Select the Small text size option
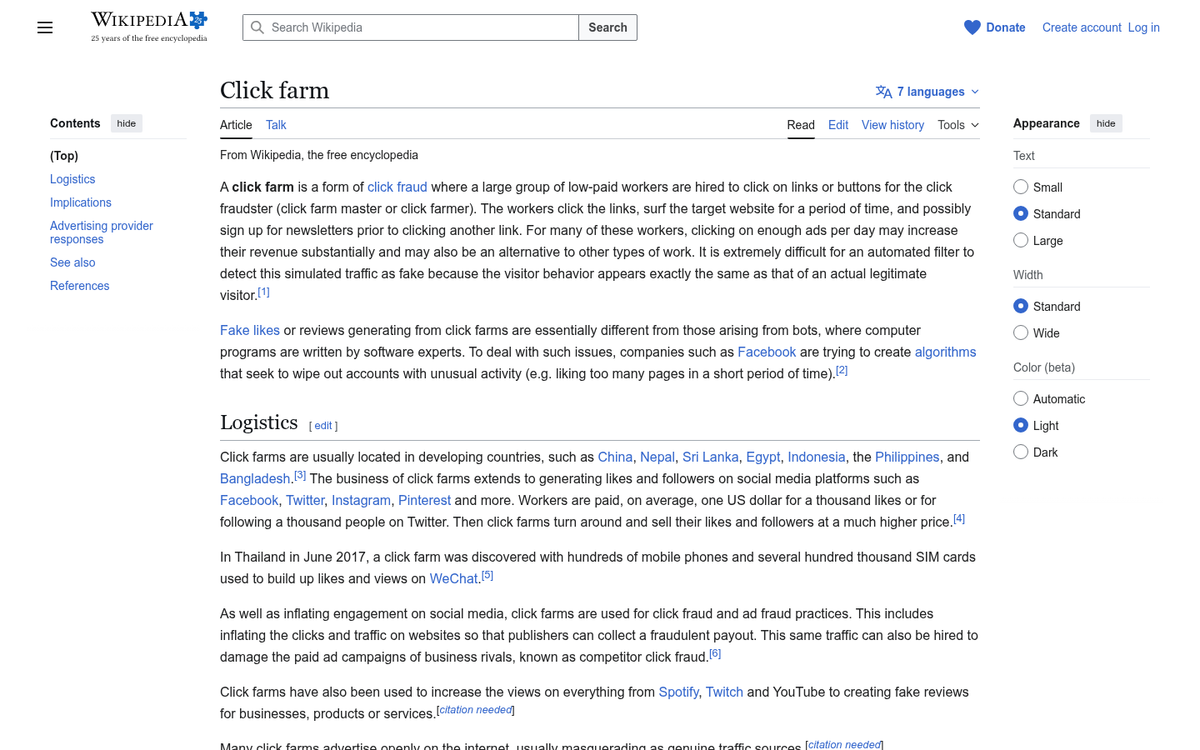Viewport: 1200px width, 750px height. click(1020, 187)
